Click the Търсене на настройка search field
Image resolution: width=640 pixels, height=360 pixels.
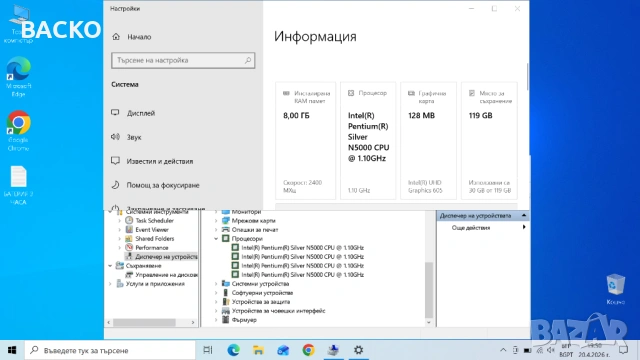pyautogui.click(x=183, y=60)
